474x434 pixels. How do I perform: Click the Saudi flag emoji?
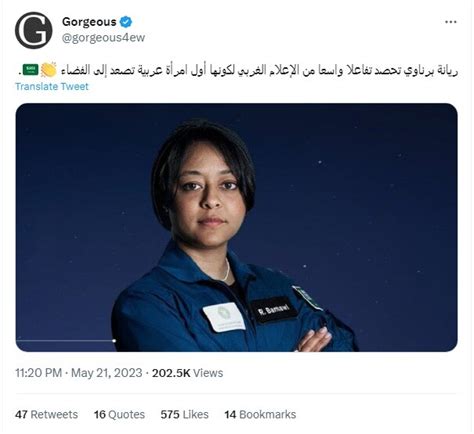pos(30,70)
